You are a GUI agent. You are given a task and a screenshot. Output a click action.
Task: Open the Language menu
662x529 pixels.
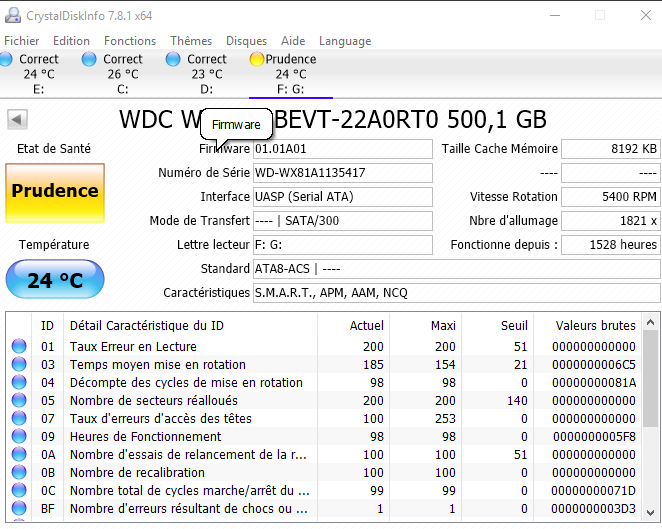[x=345, y=41]
